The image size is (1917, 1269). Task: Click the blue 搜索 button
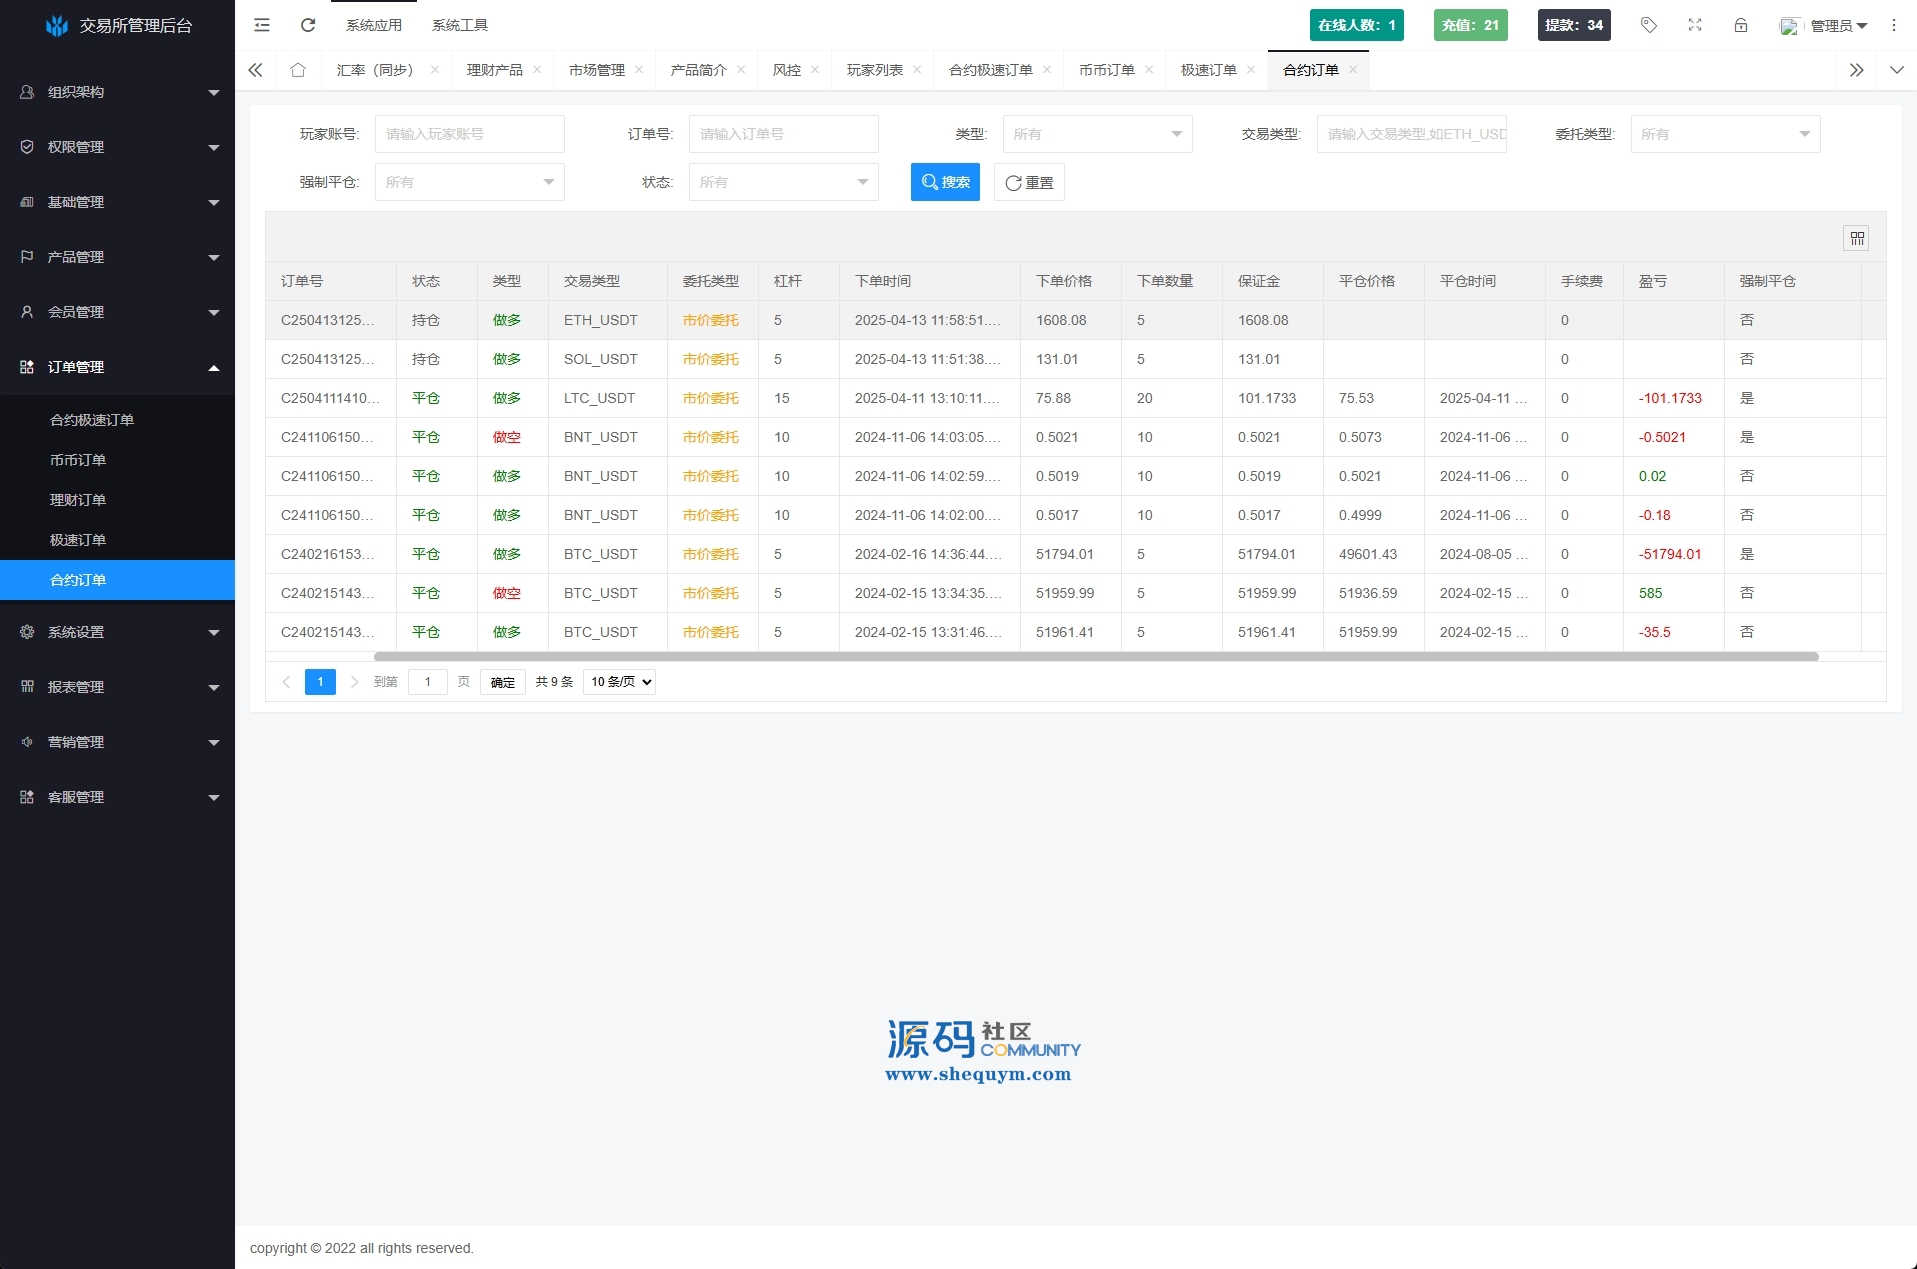coord(945,182)
